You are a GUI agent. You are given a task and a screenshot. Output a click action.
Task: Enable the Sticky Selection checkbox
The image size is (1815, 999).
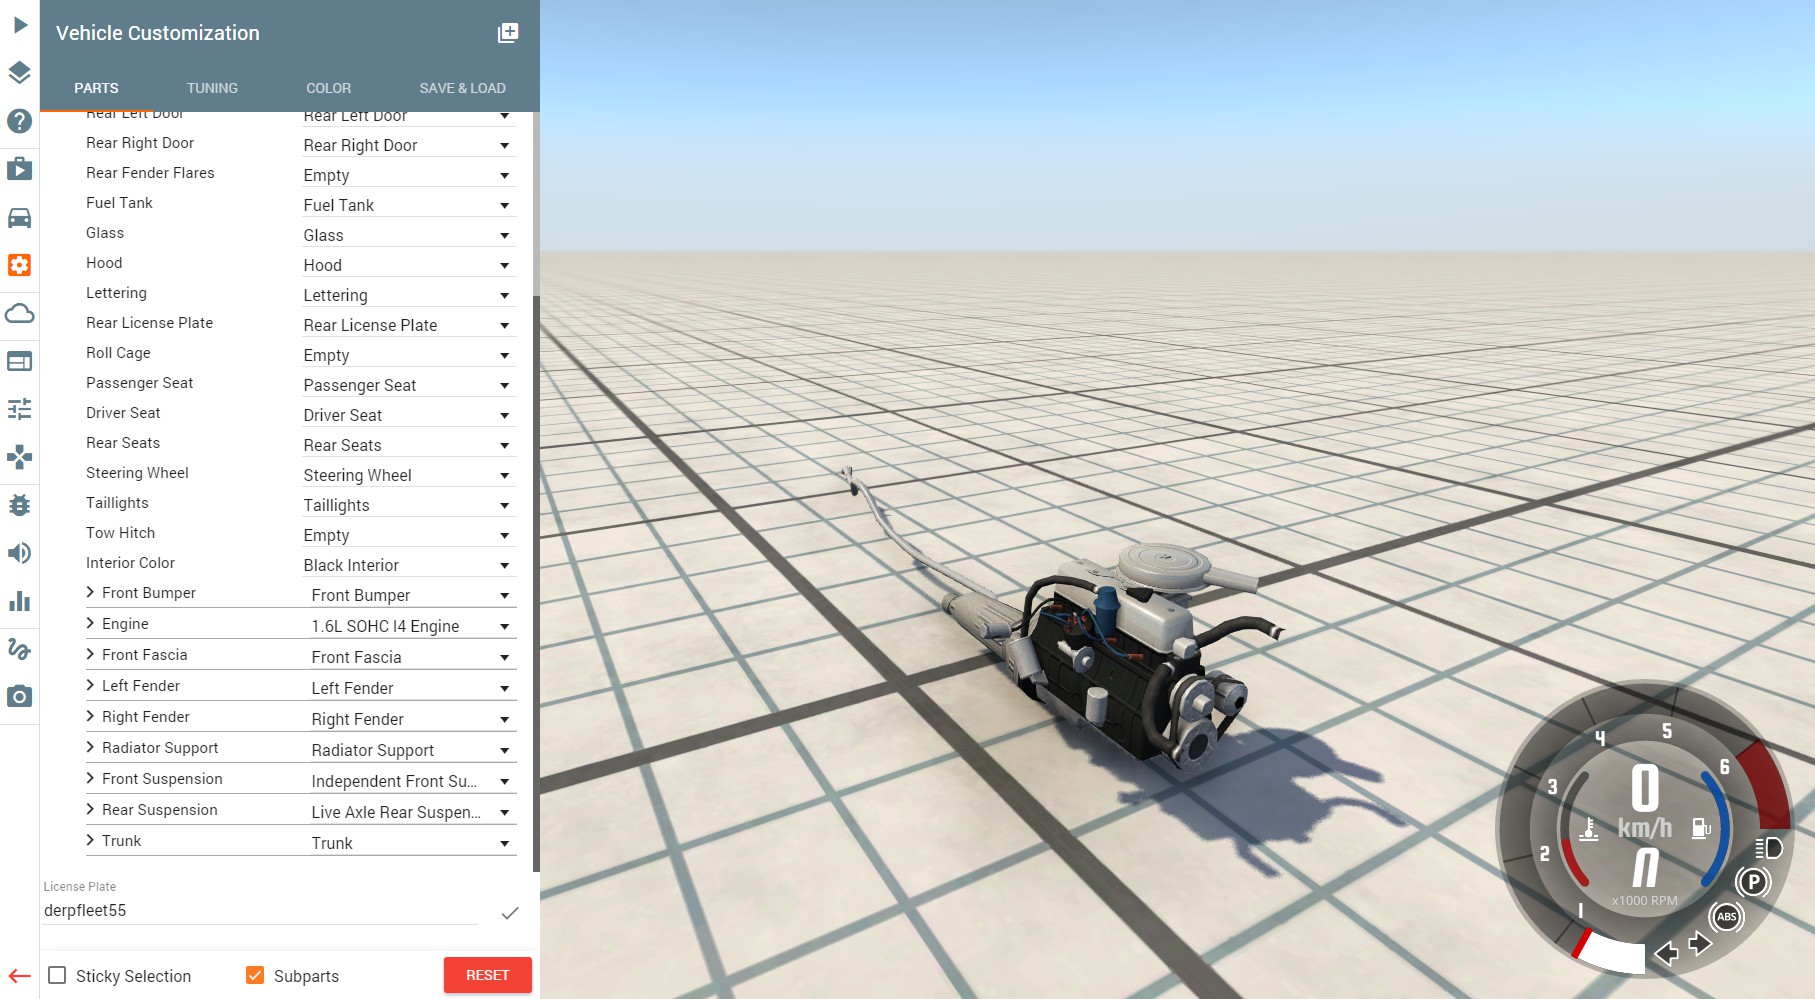pyautogui.click(x=58, y=975)
